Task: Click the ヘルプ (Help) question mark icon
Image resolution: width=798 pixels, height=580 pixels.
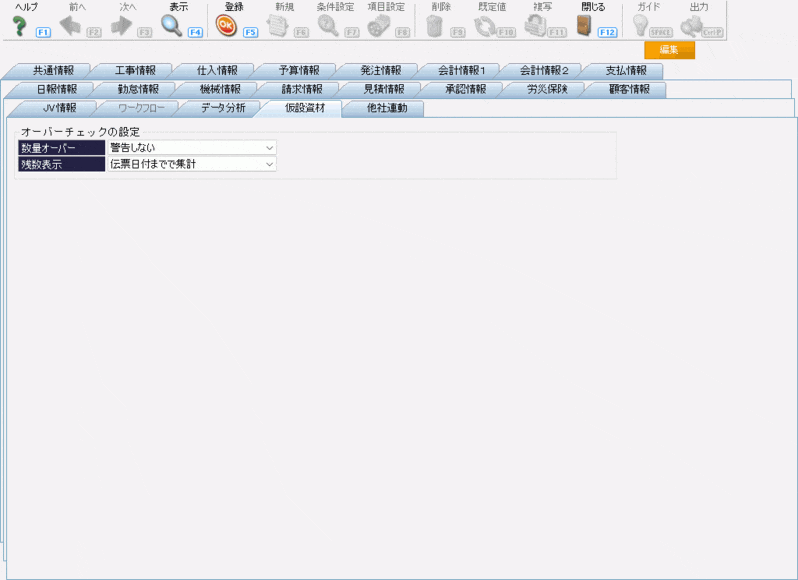Action: [18, 26]
